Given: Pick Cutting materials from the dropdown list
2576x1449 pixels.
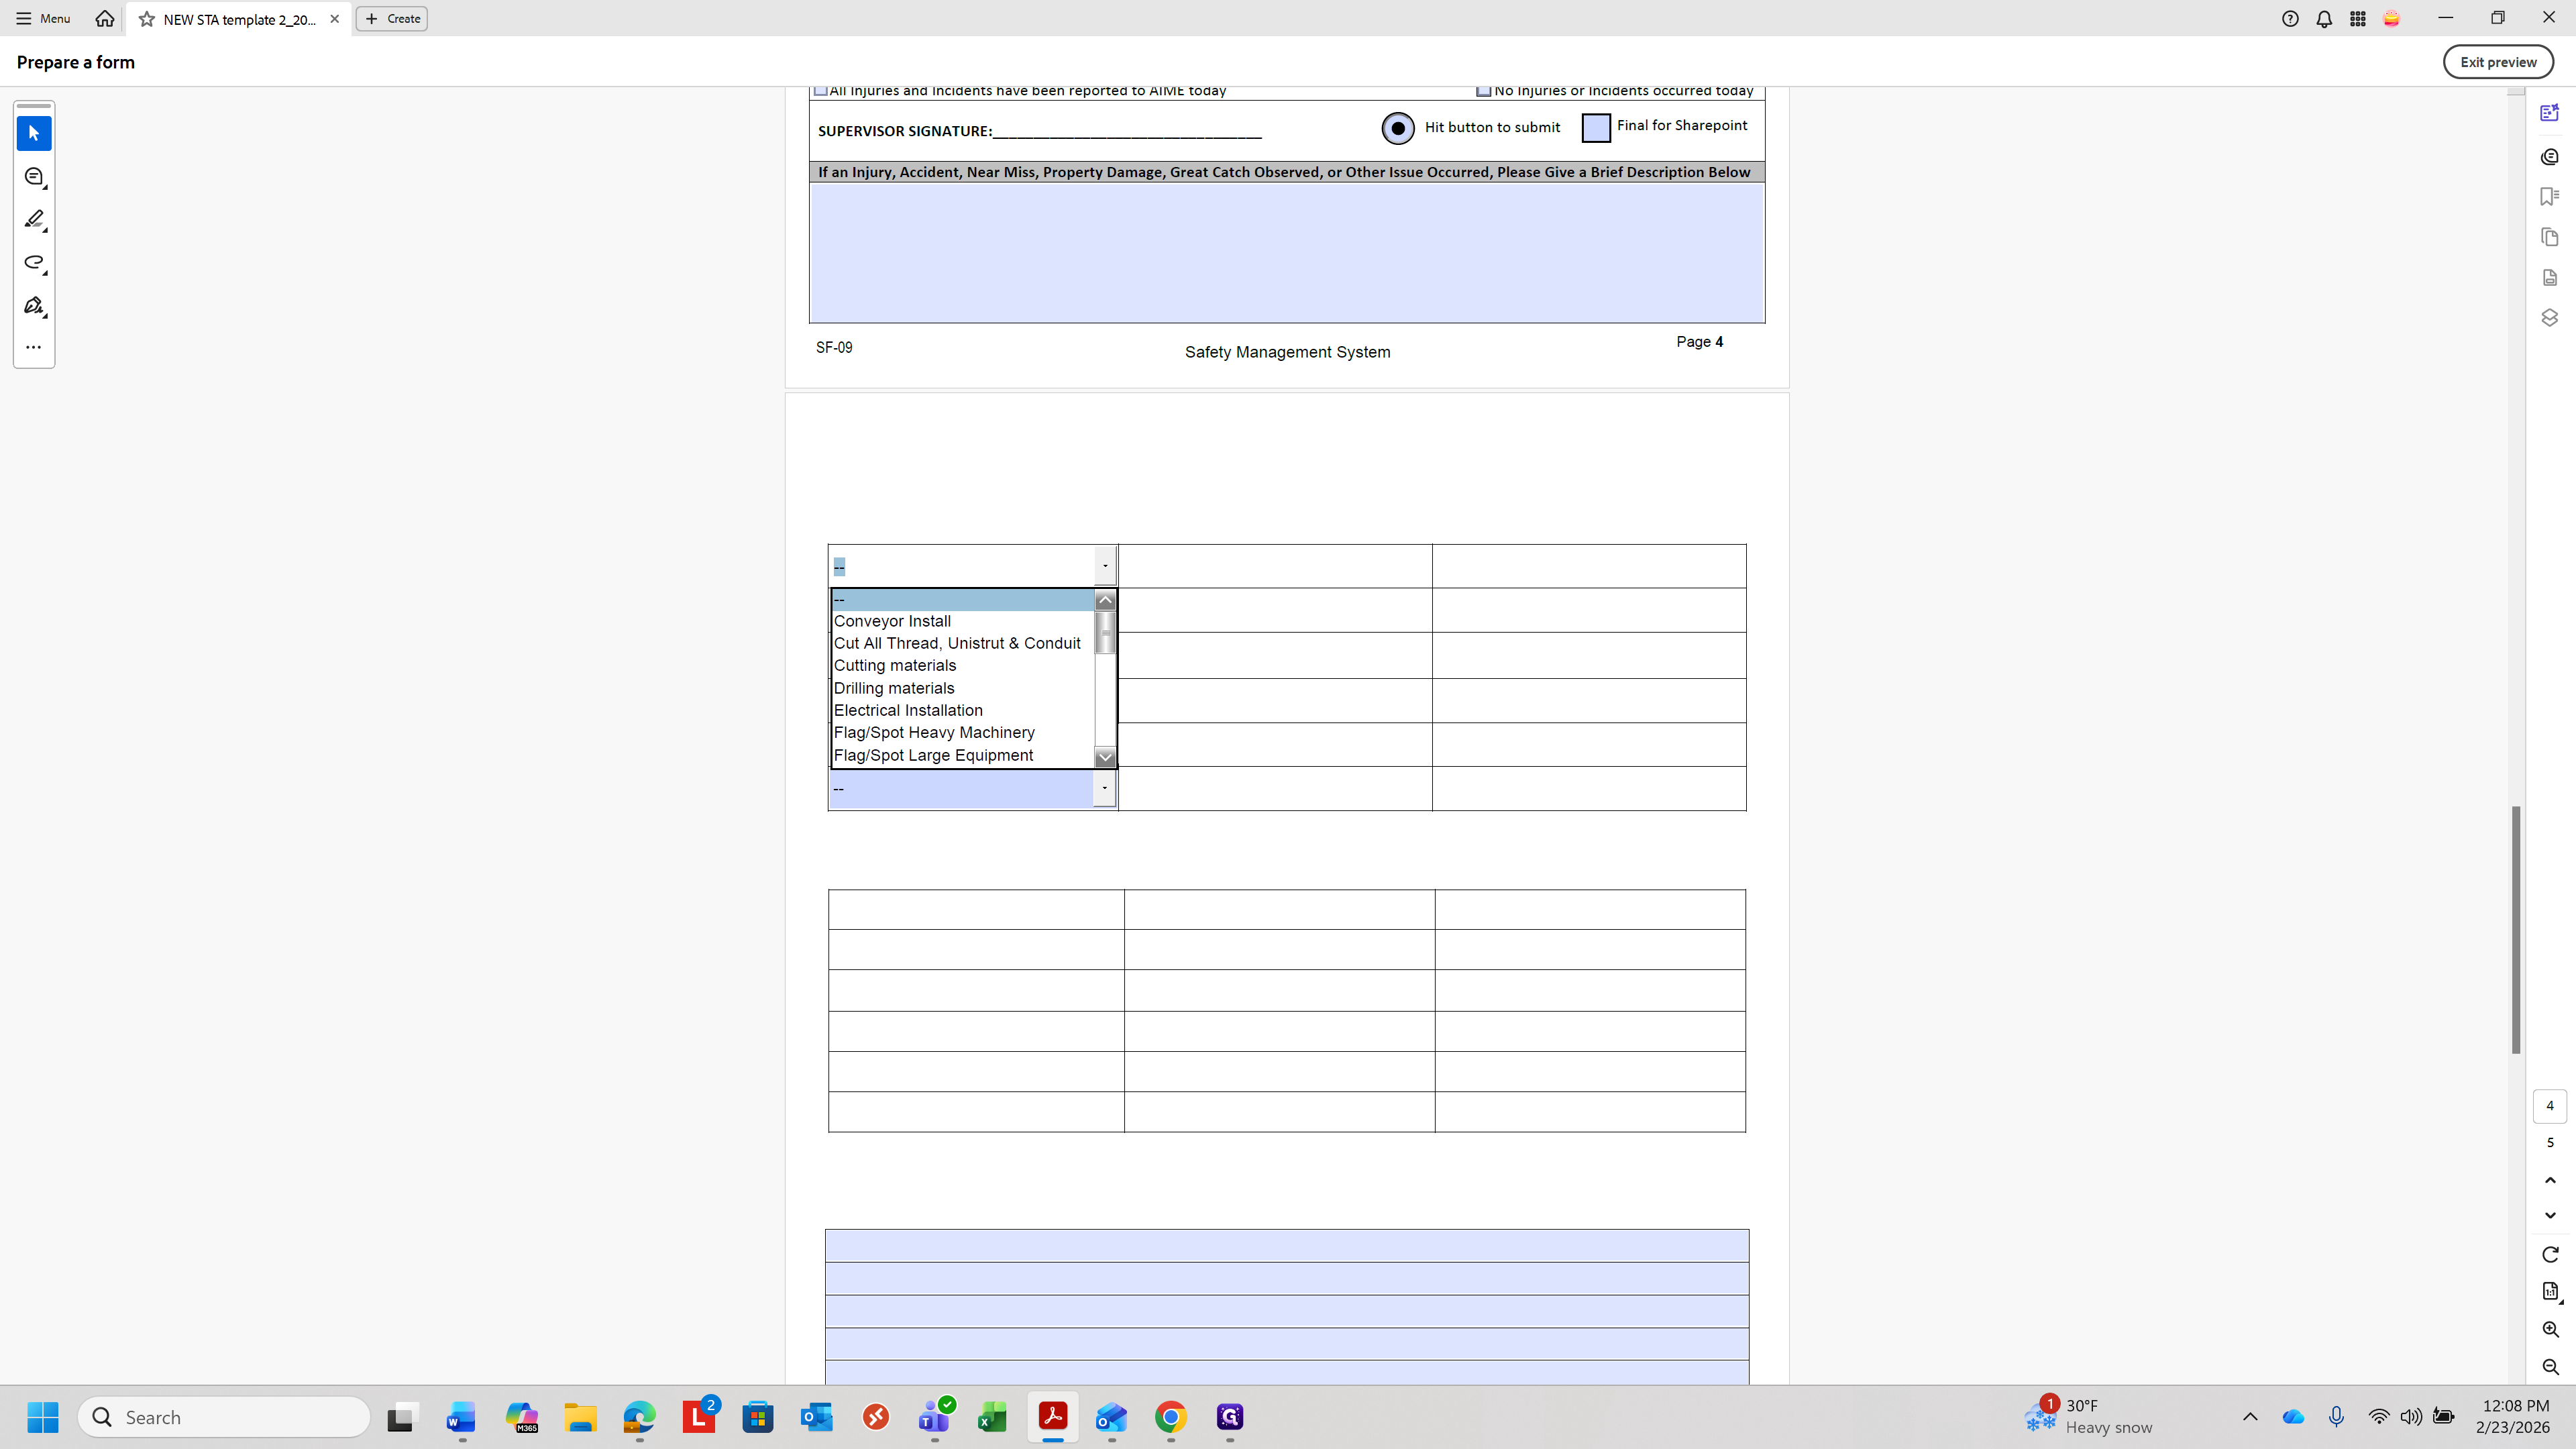Looking at the screenshot, I should pos(894,665).
